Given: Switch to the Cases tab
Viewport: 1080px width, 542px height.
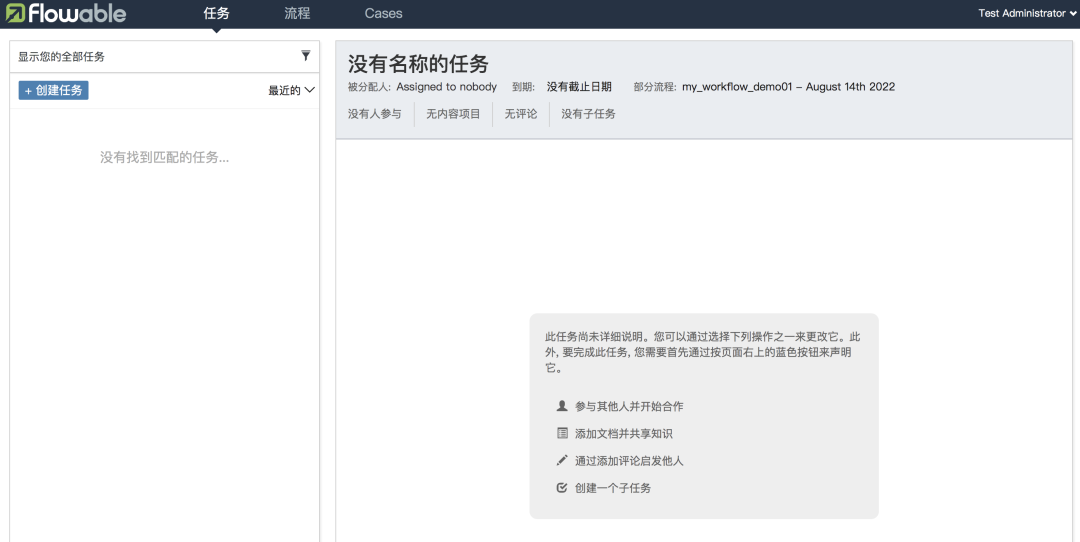Looking at the screenshot, I should (384, 13).
